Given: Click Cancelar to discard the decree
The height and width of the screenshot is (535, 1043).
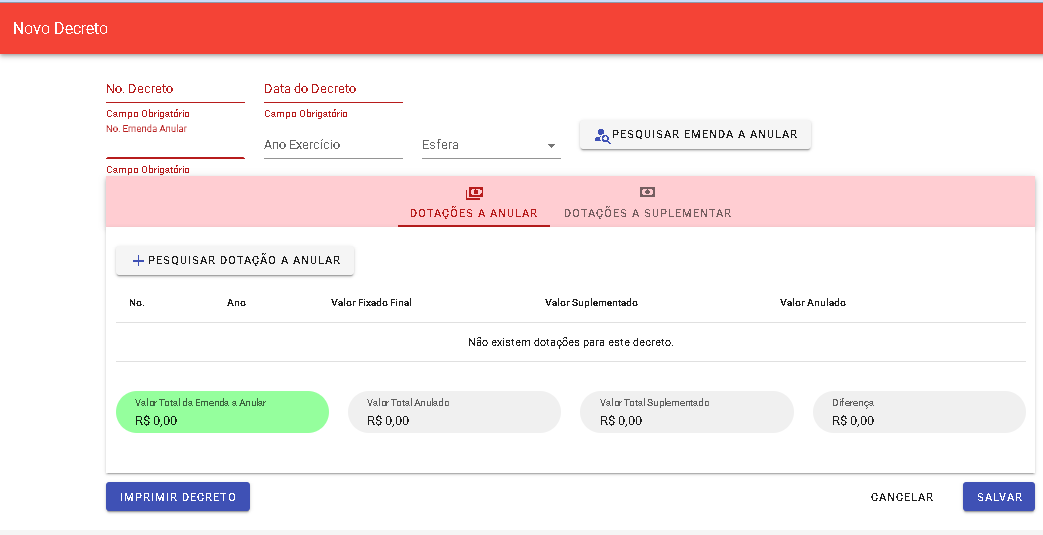Looking at the screenshot, I should 901,497.
